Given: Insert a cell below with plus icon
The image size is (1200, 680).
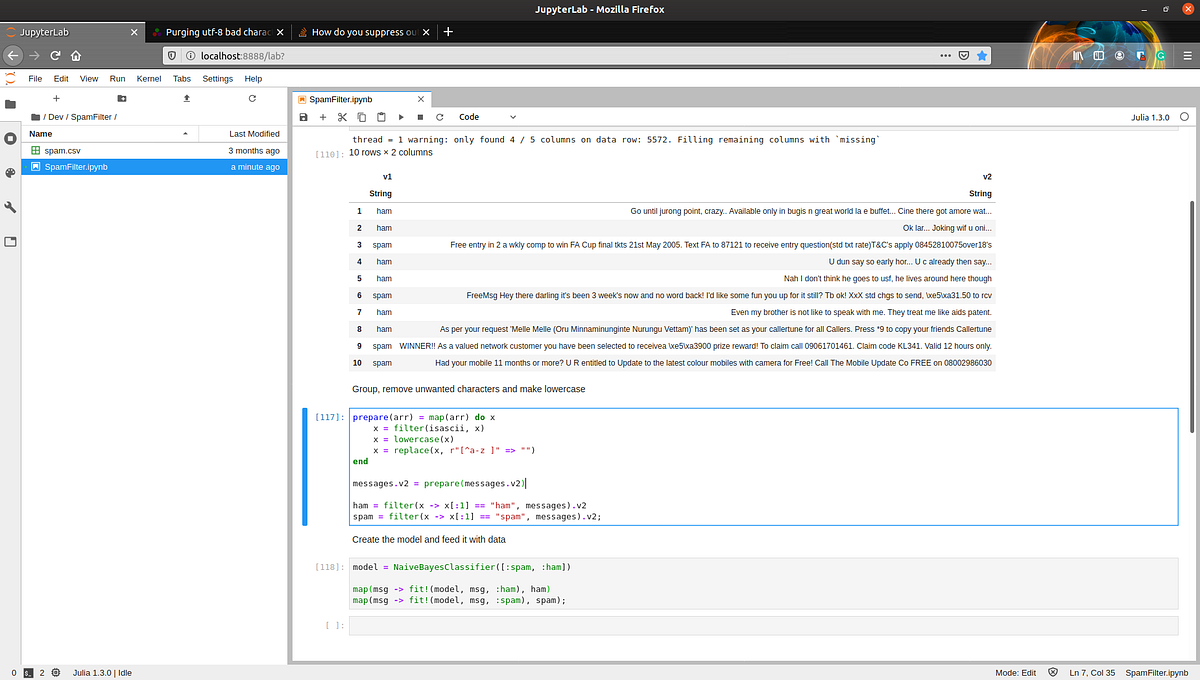Looking at the screenshot, I should [323, 117].
